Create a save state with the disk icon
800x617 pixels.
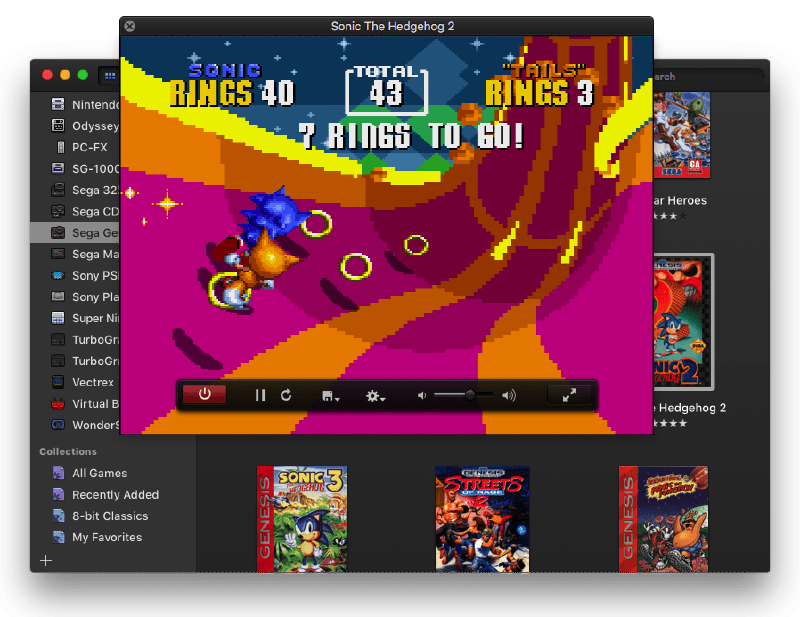(x=327, y=394)
